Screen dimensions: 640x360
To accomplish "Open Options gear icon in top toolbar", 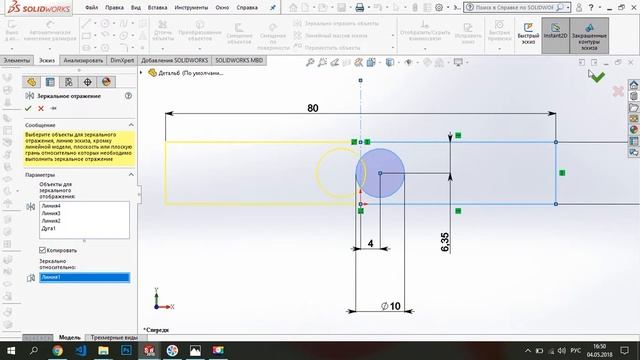I will [439, 7].
